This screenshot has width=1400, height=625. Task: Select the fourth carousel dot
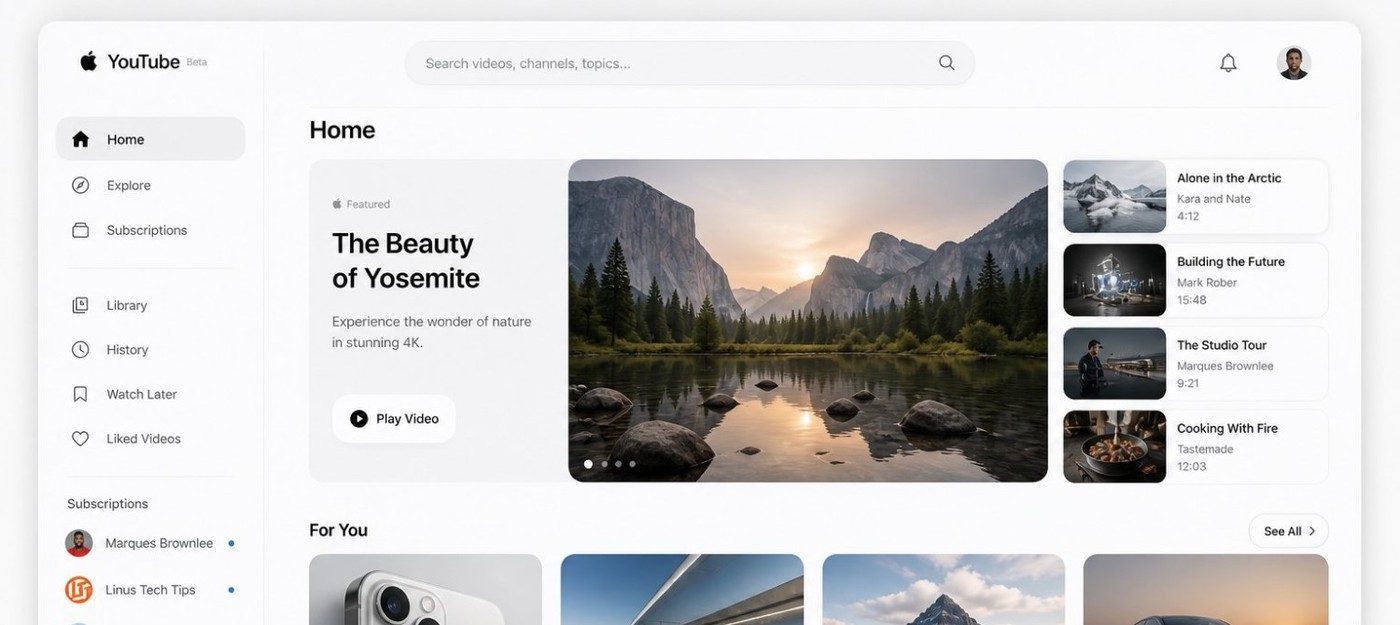[632, 464]
